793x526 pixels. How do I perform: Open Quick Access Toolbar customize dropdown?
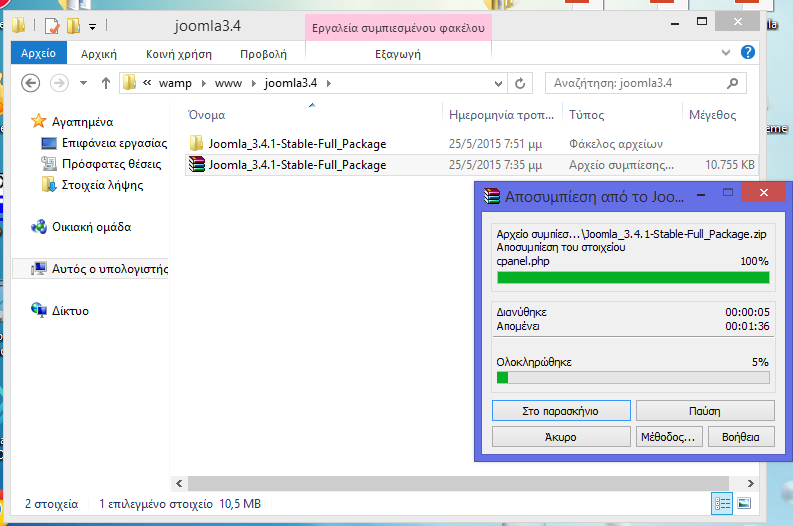(92, 26)
